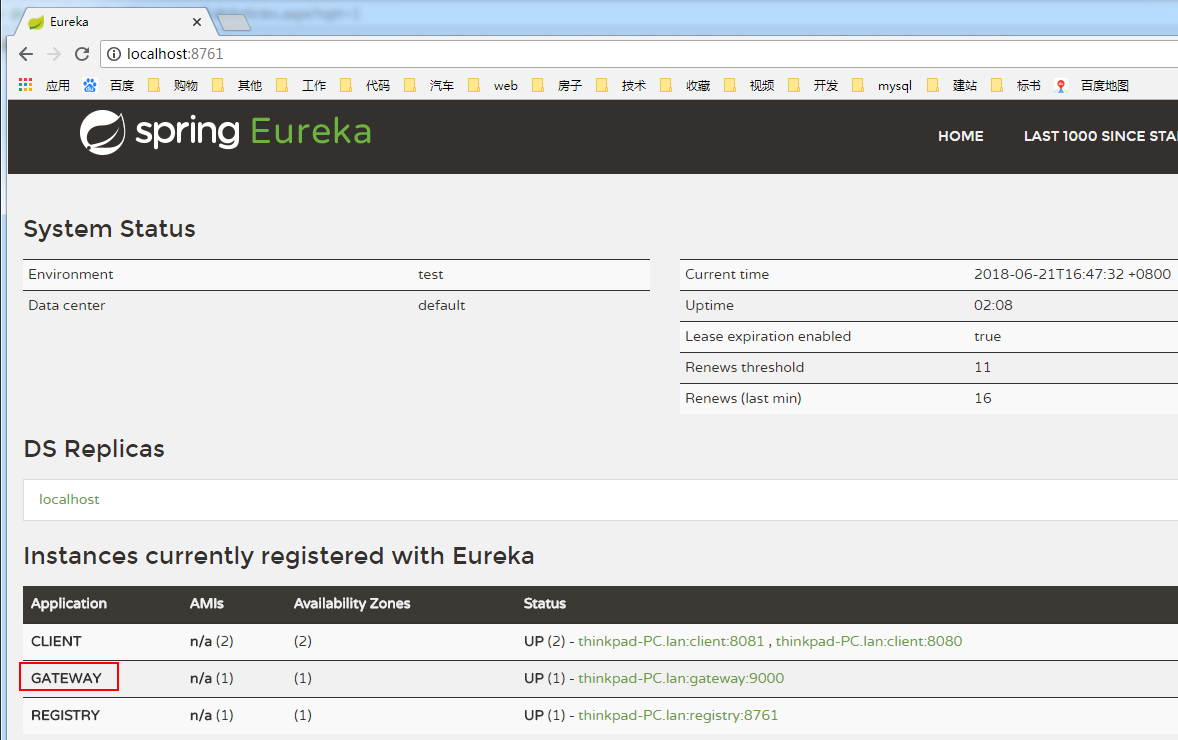Click the Spring Eureka logo
This screenshot has width=1178, height=740.
(226, 132)
